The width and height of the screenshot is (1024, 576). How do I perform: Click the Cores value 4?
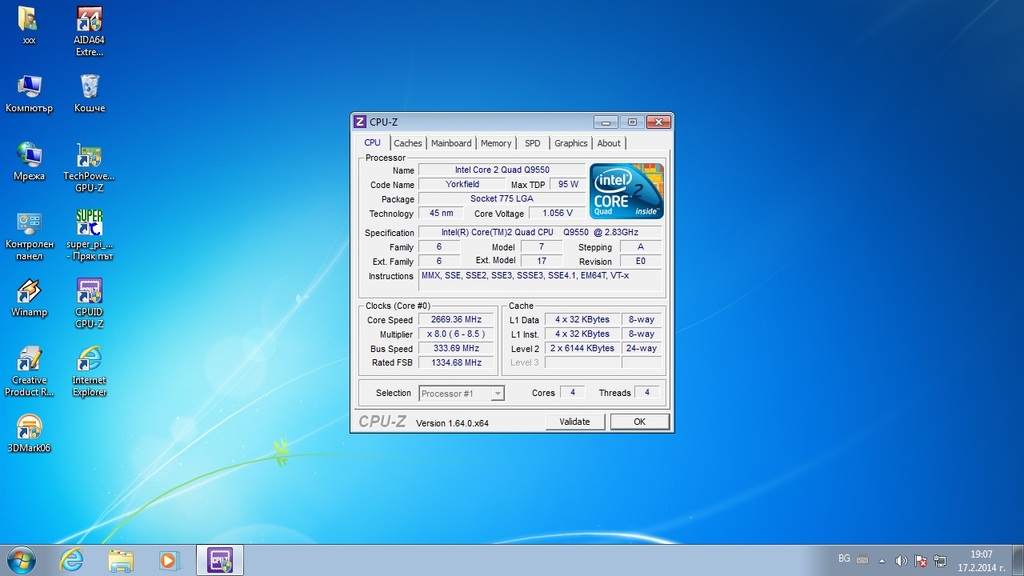pyautogui.click(x=572, y=392)
